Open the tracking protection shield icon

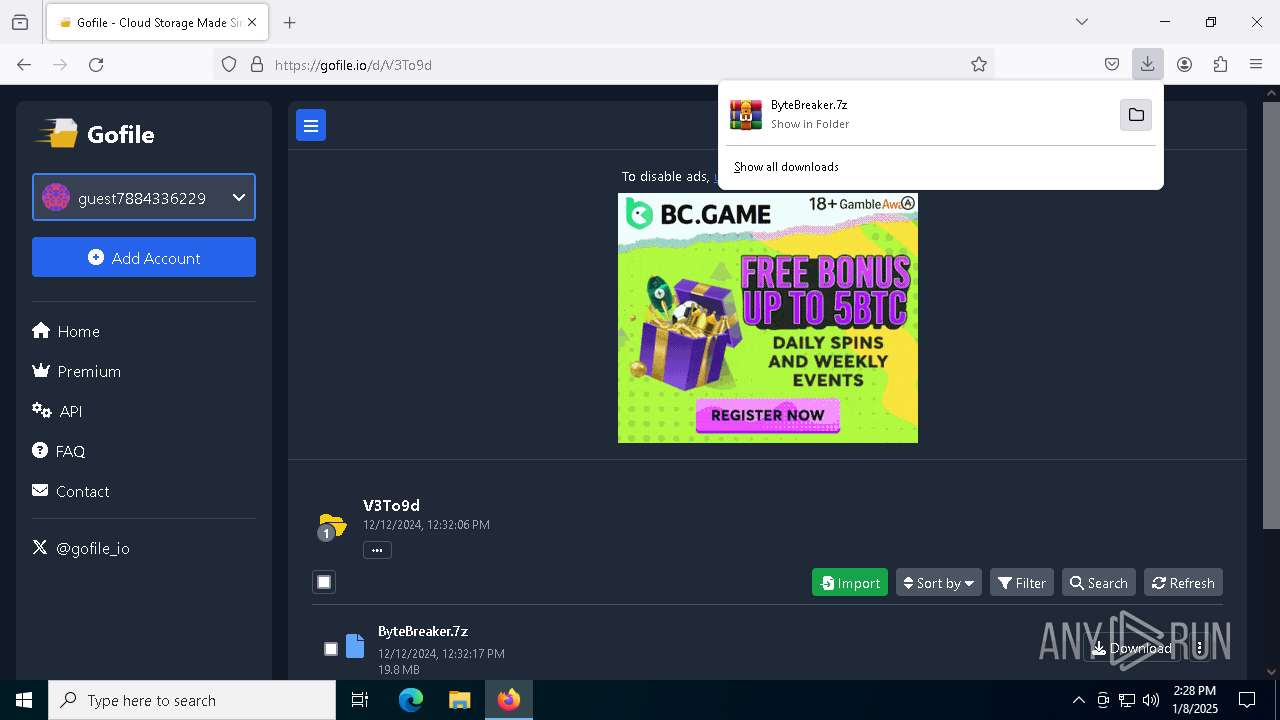click(229, 65)
